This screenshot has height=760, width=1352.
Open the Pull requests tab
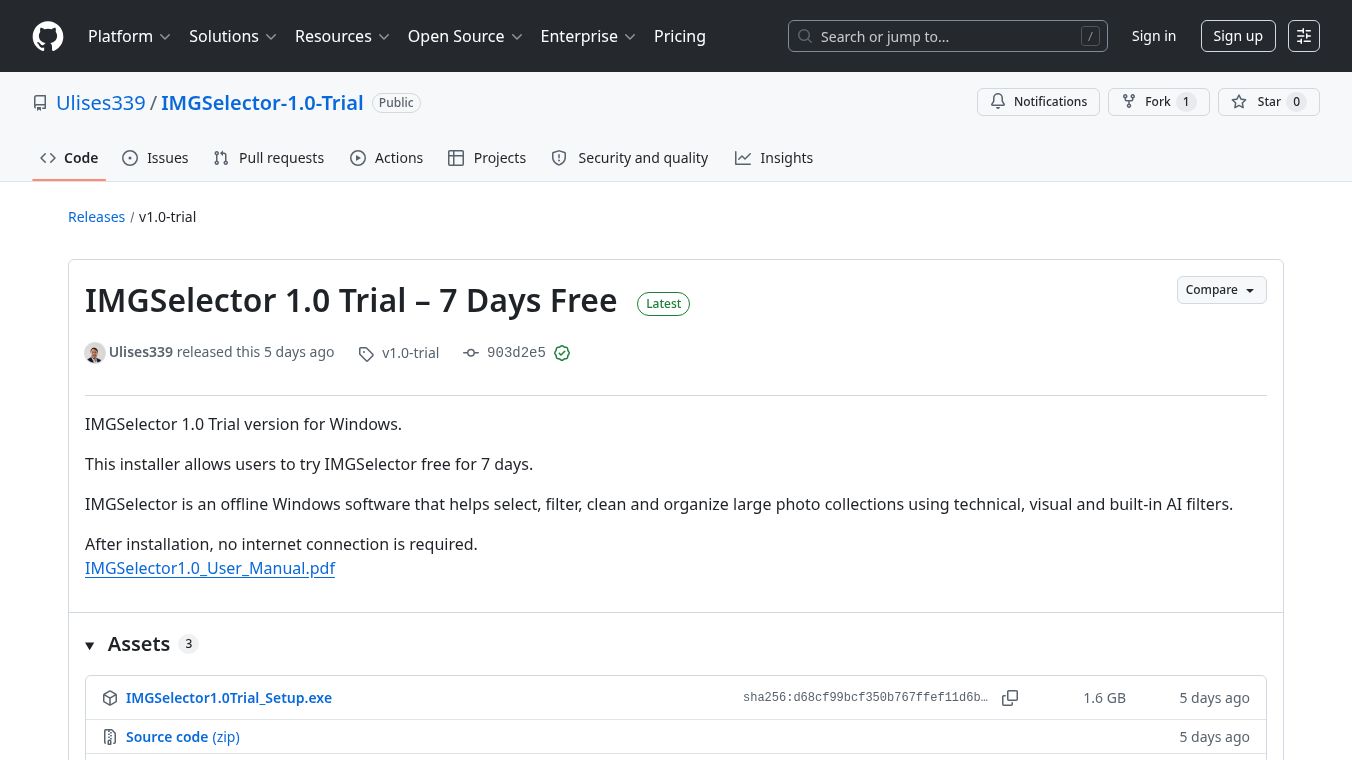pyautogui.click(x=269, y=158)
